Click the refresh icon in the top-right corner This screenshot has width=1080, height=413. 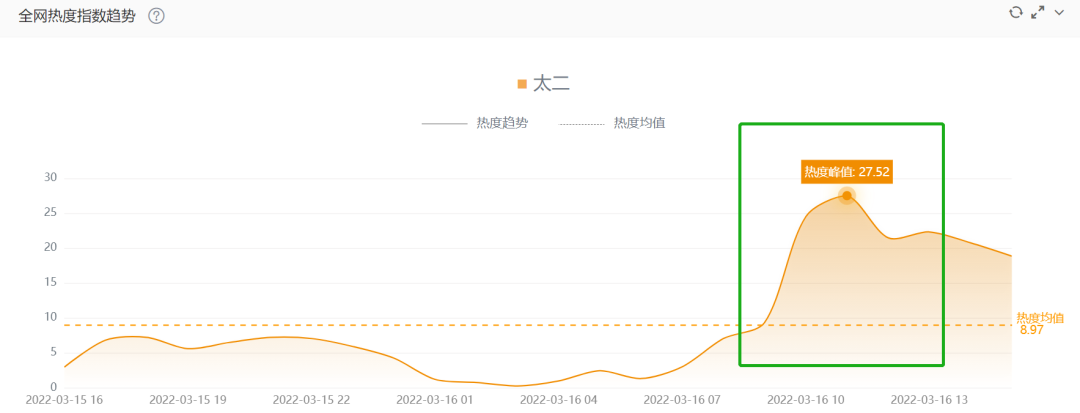click(1015, 12)
